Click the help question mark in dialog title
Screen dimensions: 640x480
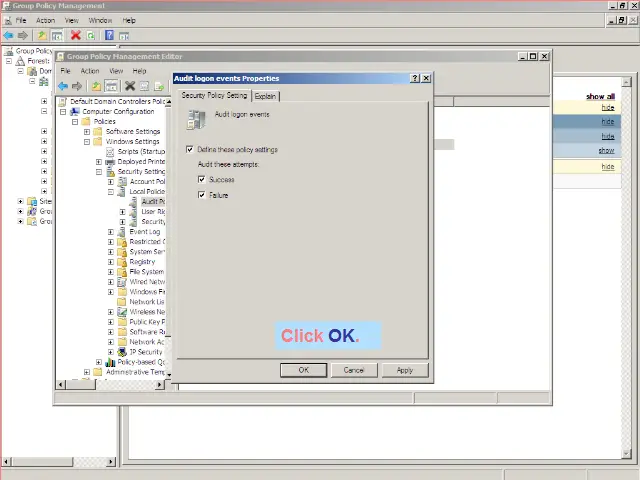(415, 78)
